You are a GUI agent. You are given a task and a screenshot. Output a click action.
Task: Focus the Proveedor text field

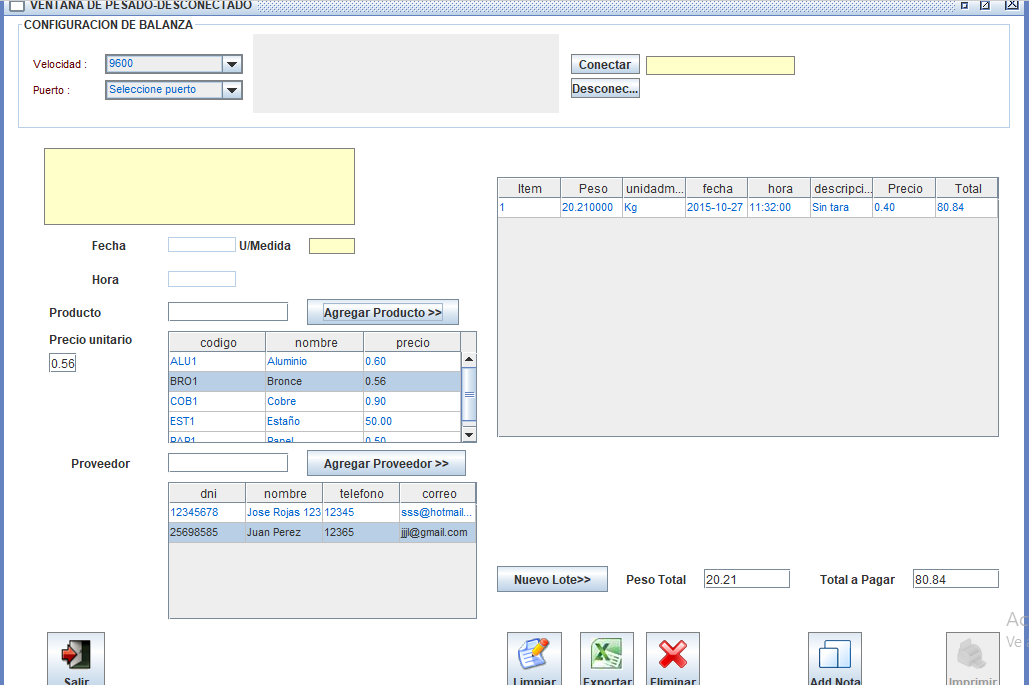point(228,463)
